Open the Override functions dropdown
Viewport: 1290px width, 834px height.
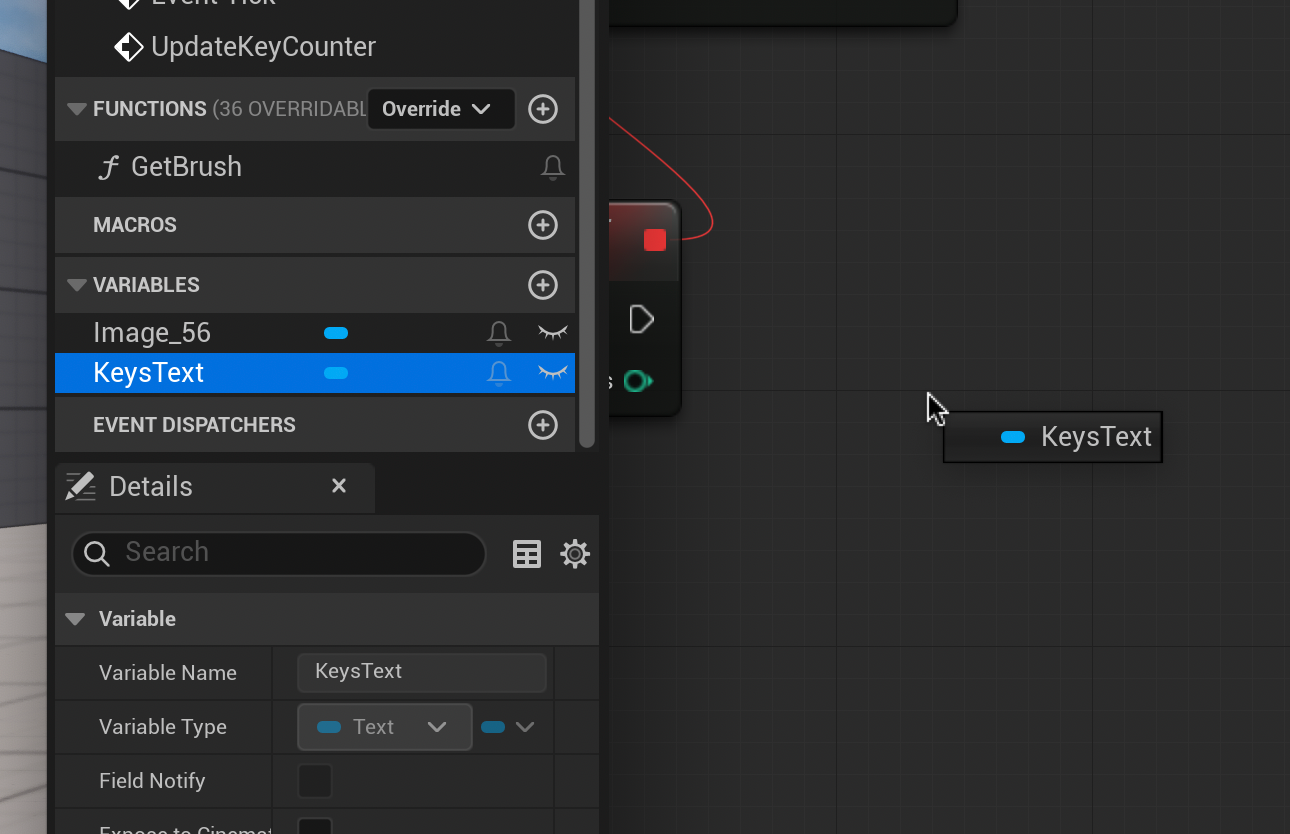pyautogui.click(x=440, y=109)
